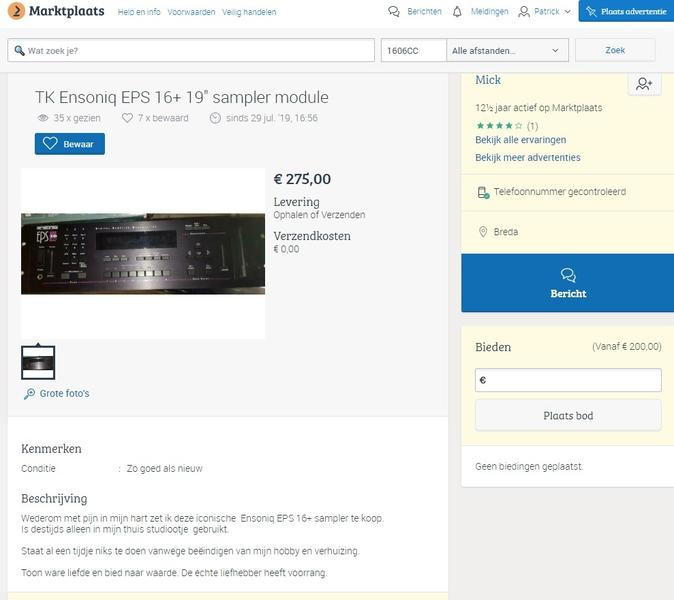Open the main Ensoniq sampler photo
The height and width of the screenshot is (600, 674).
point(143,254)
